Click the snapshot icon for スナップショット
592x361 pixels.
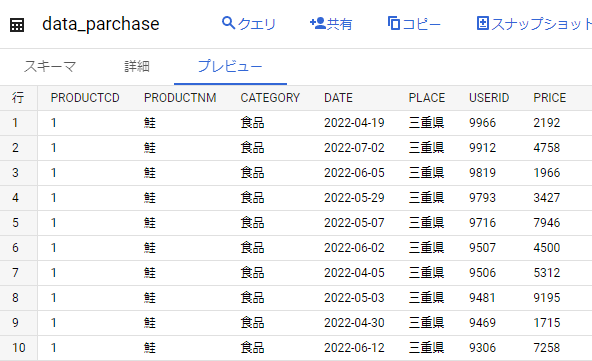[x=483, y=23]
